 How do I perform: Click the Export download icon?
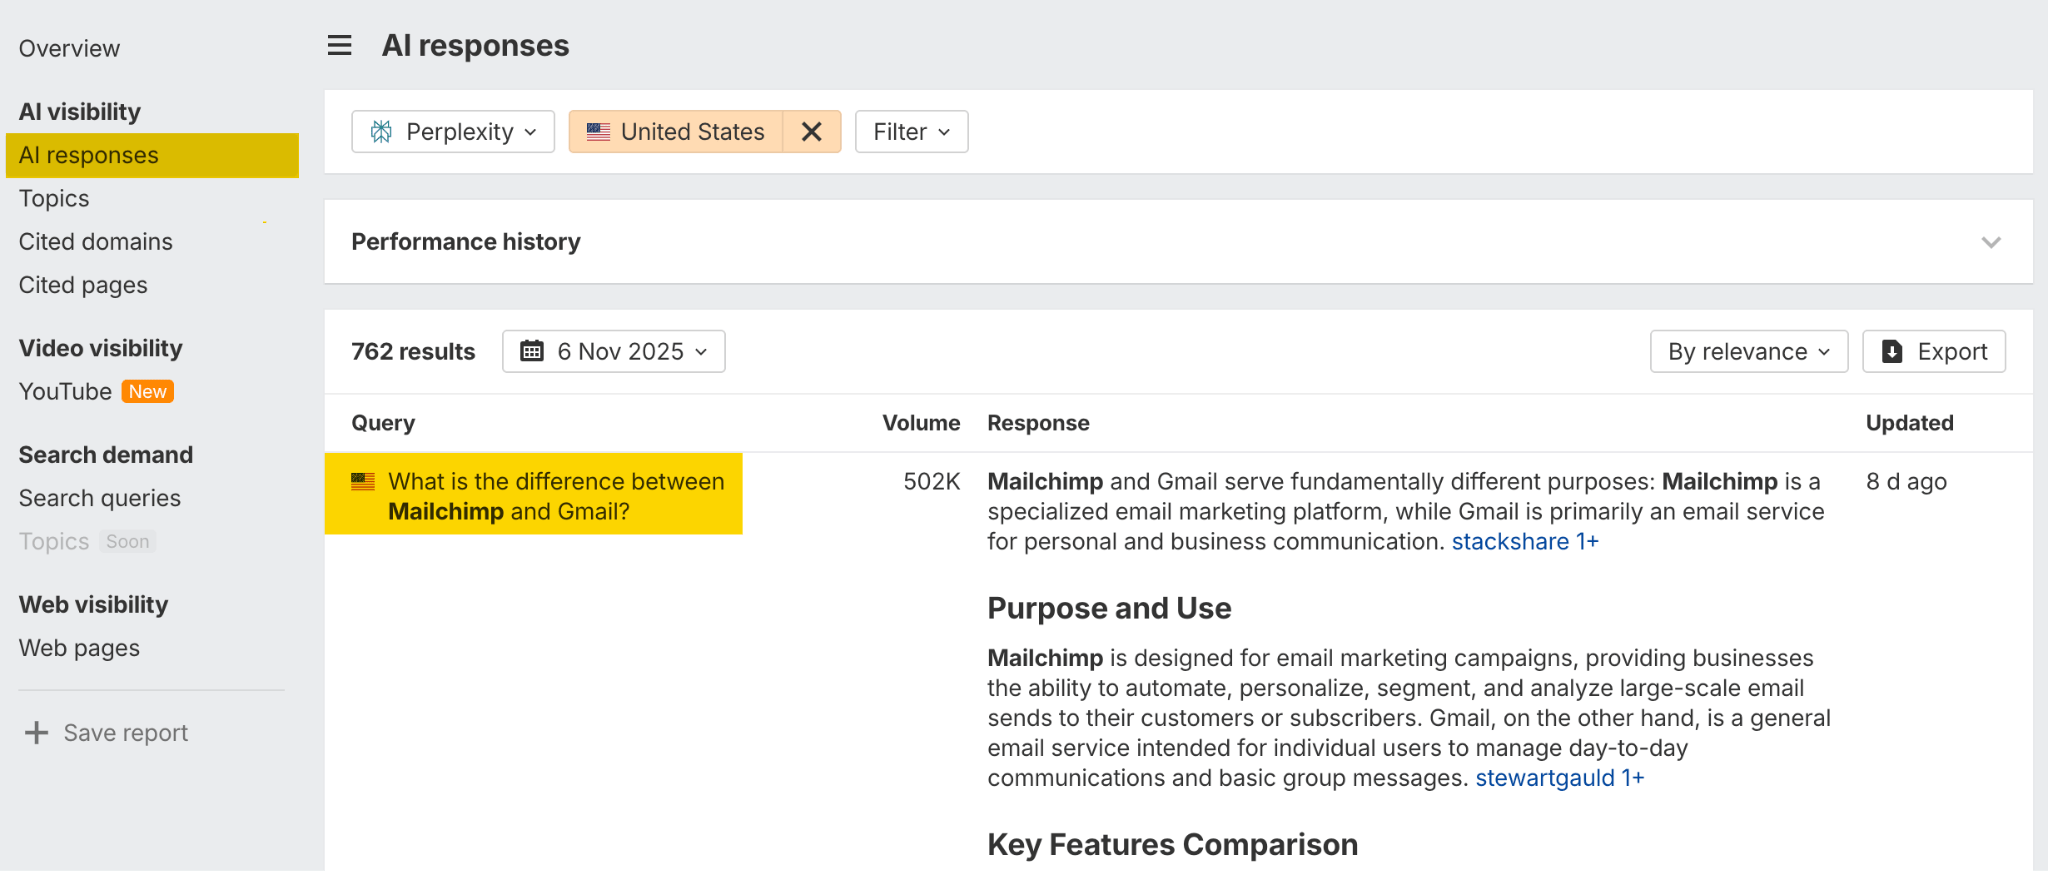point(1891,351)
